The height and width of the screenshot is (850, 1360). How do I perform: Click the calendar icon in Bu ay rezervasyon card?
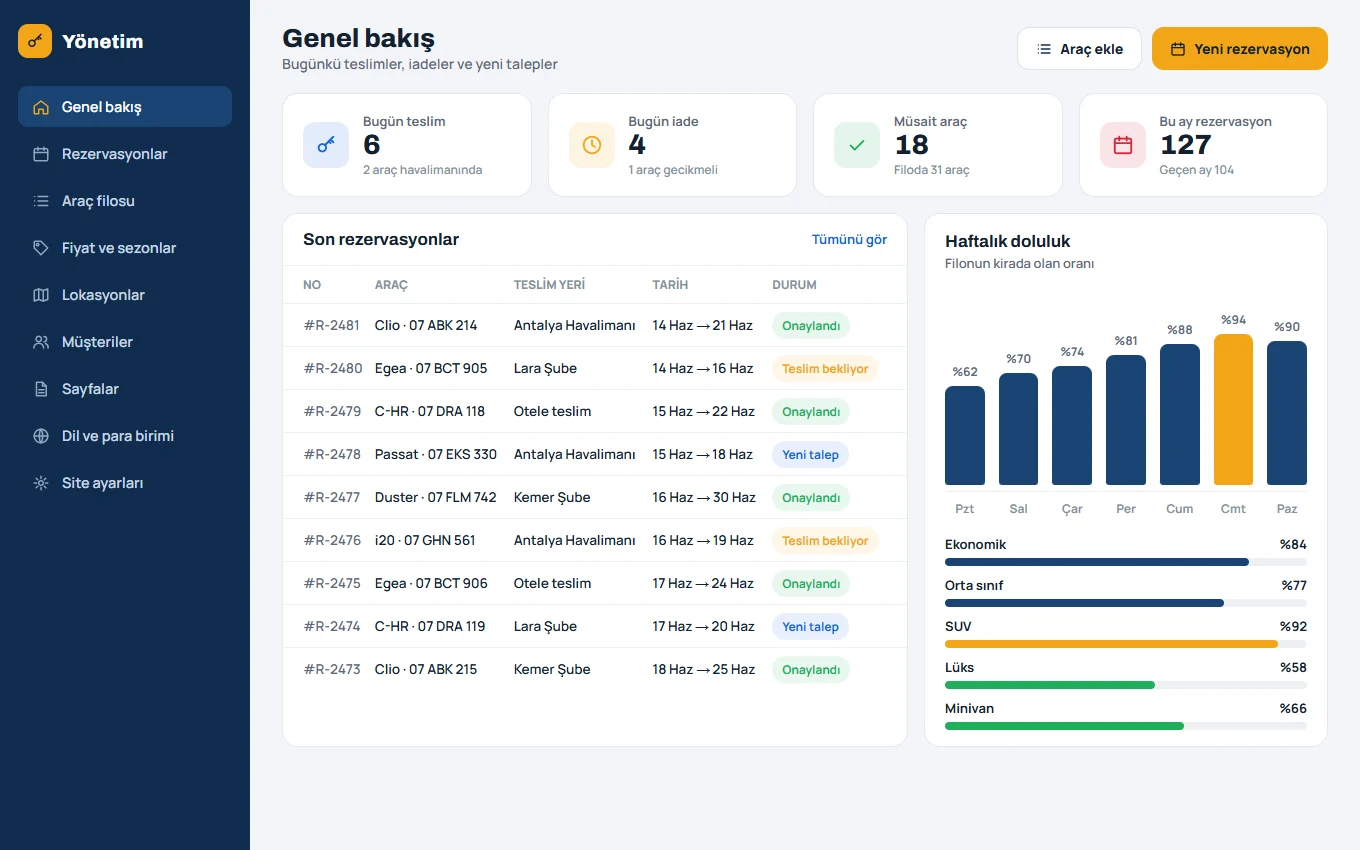click(x=1123, y=145)
